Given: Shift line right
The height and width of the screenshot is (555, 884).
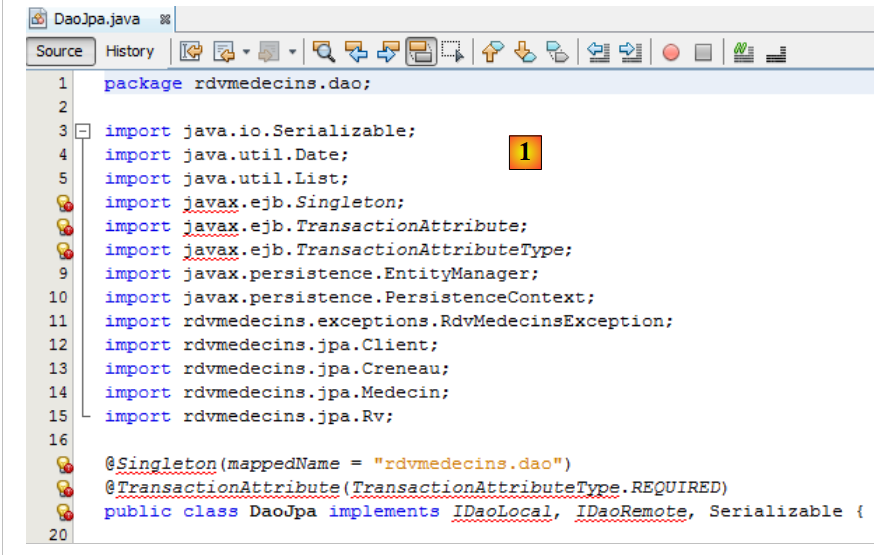Looking at the screenshot, I should [x=630, y=52].
